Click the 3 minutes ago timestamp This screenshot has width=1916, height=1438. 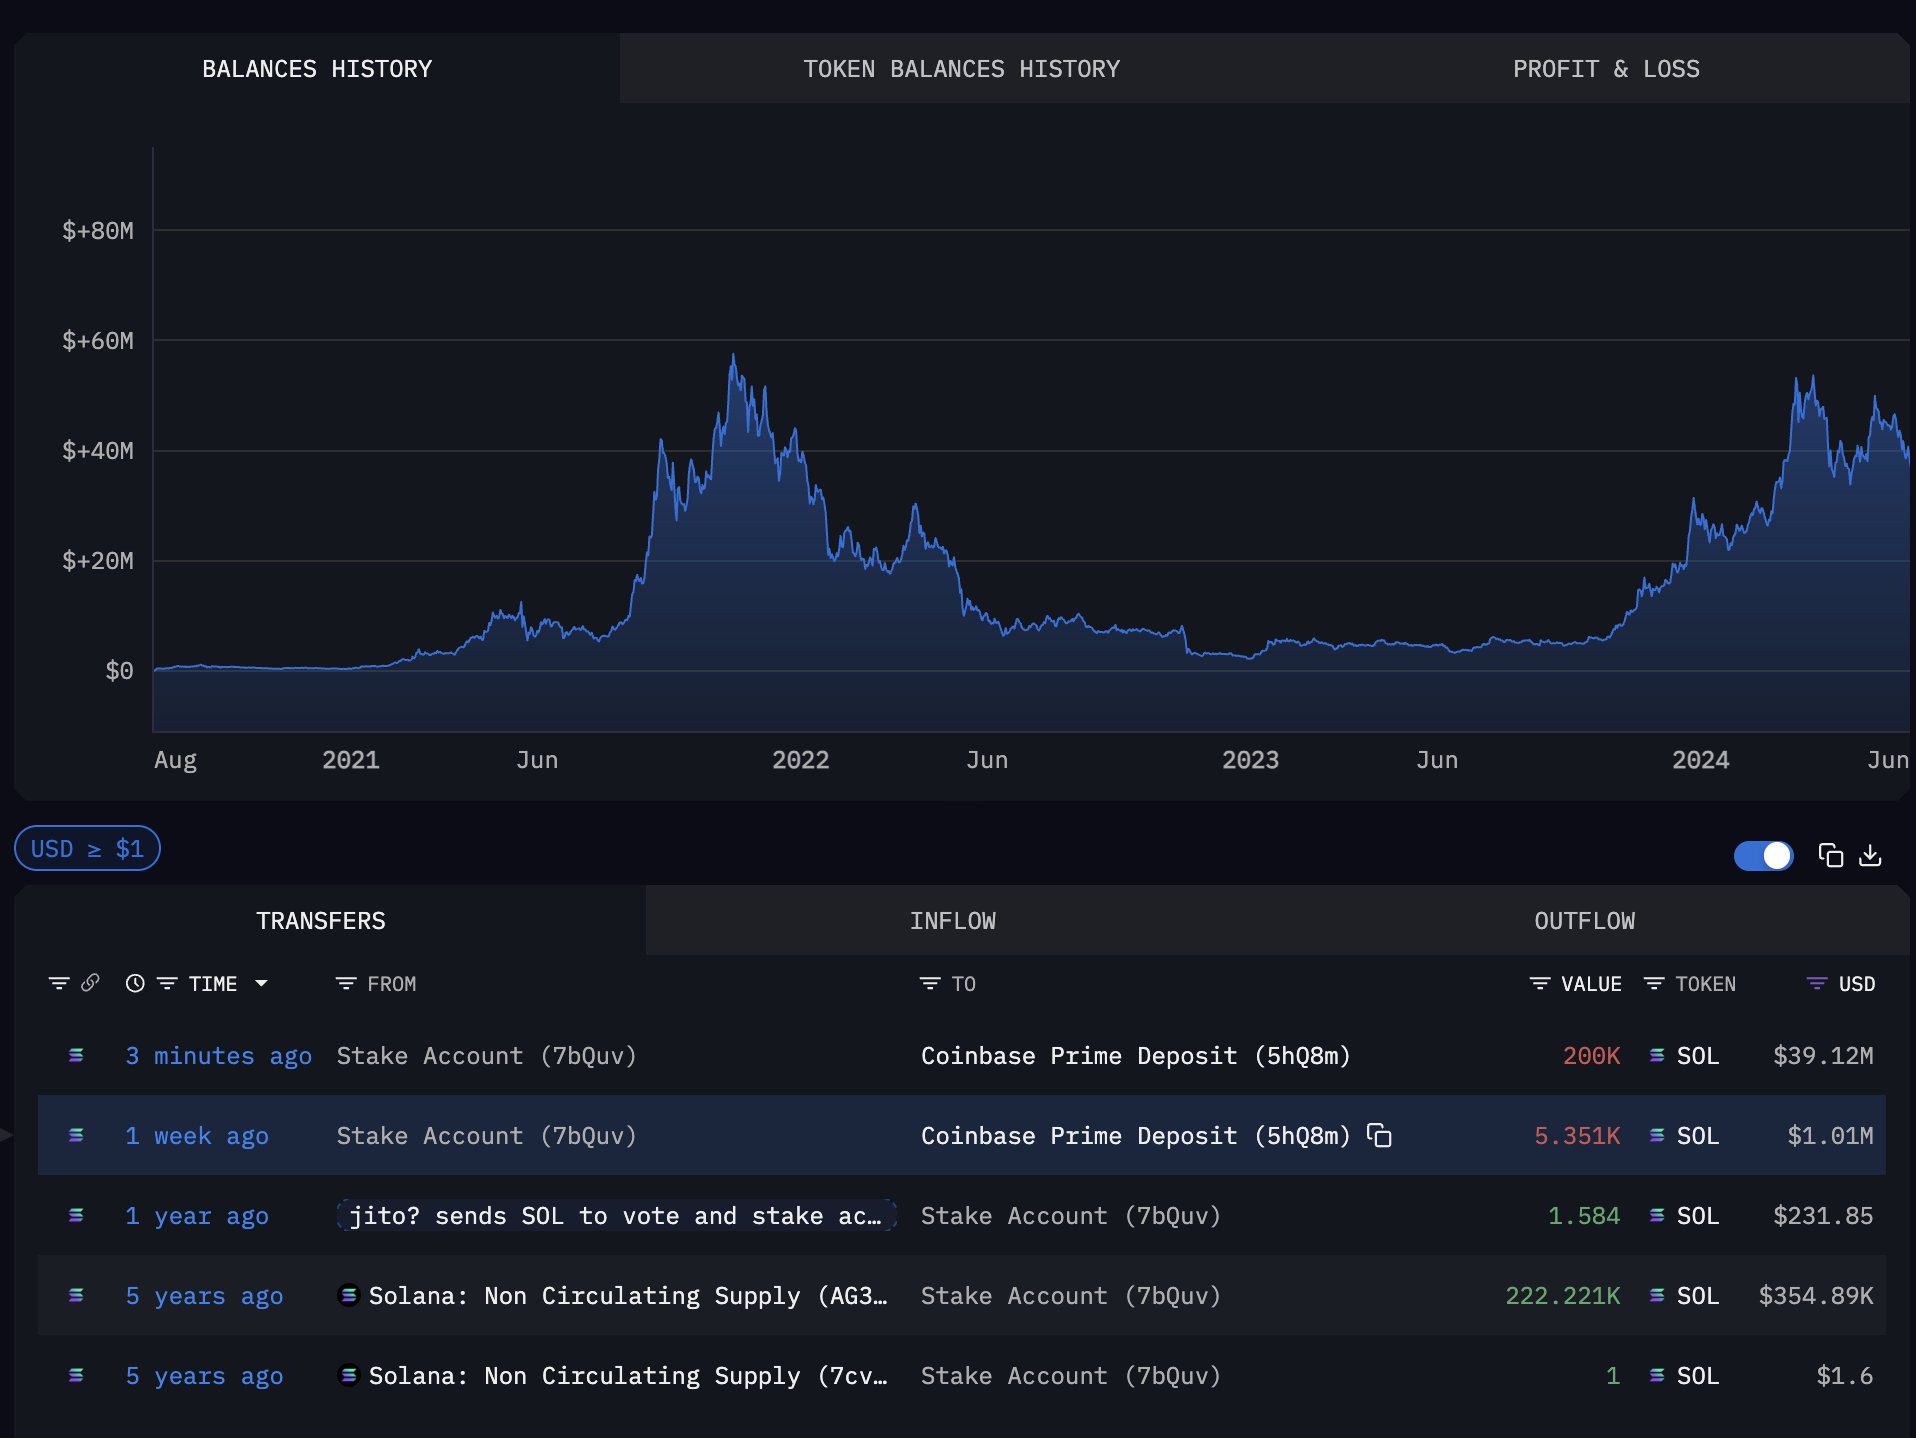coord(218,1056)
